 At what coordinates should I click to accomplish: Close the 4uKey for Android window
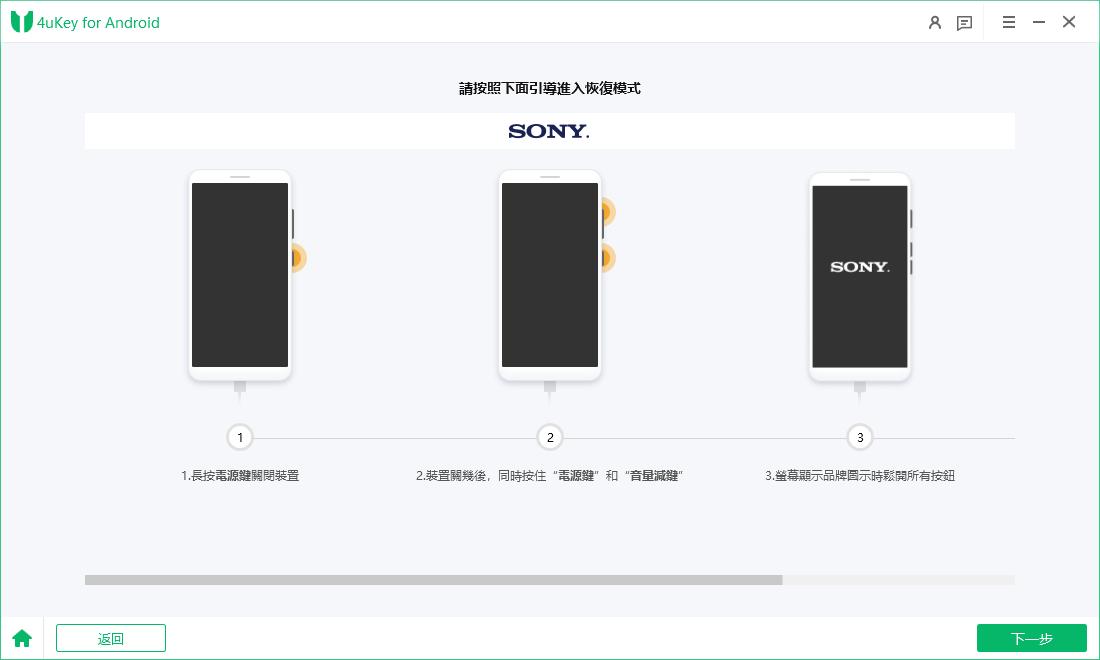[x=1069, y=22]
